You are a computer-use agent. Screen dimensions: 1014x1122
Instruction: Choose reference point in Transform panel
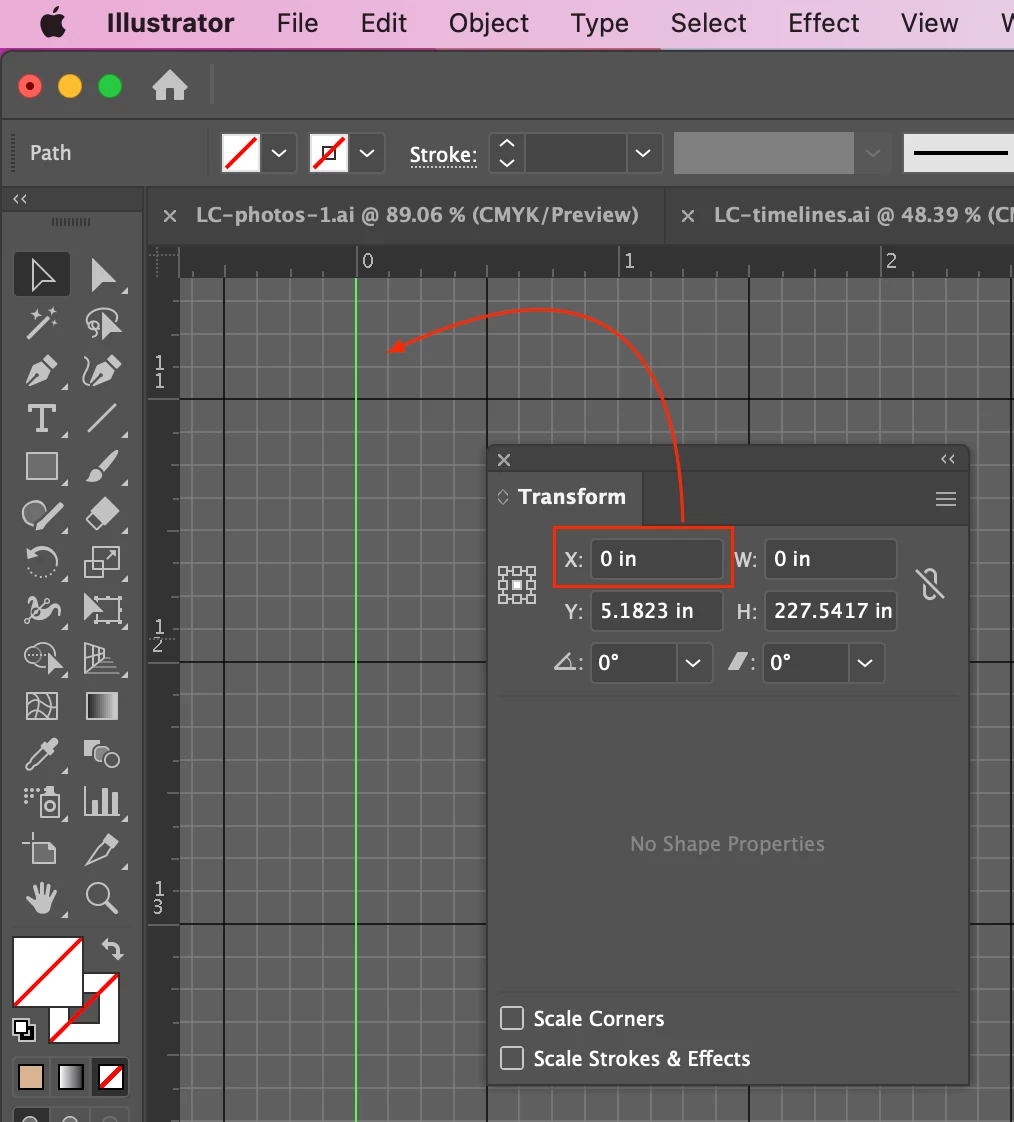(x=517, y=585)
